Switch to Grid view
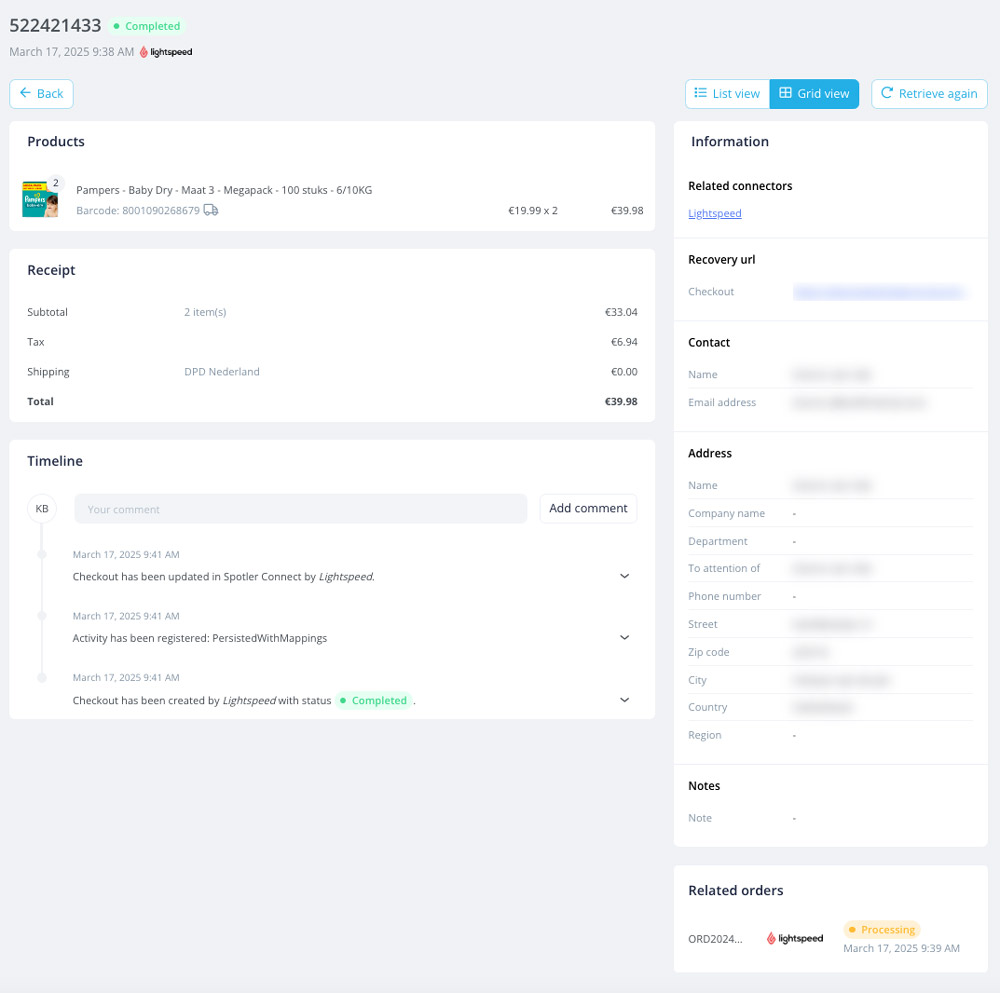 click(x=814, y=94)
